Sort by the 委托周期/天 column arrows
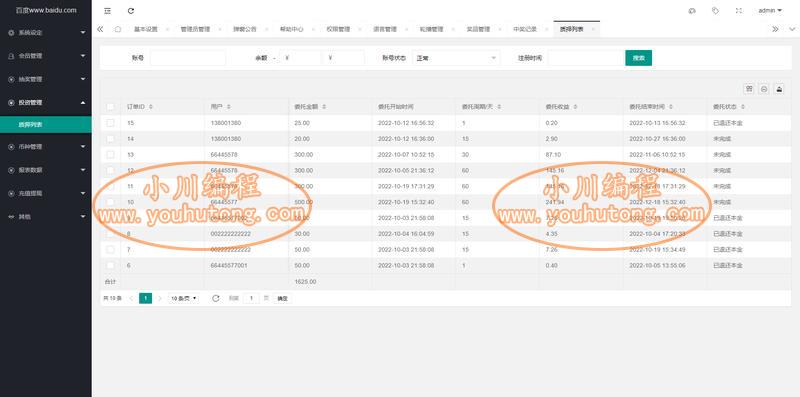This screenshot has width=800, height=397. point(499,107)
